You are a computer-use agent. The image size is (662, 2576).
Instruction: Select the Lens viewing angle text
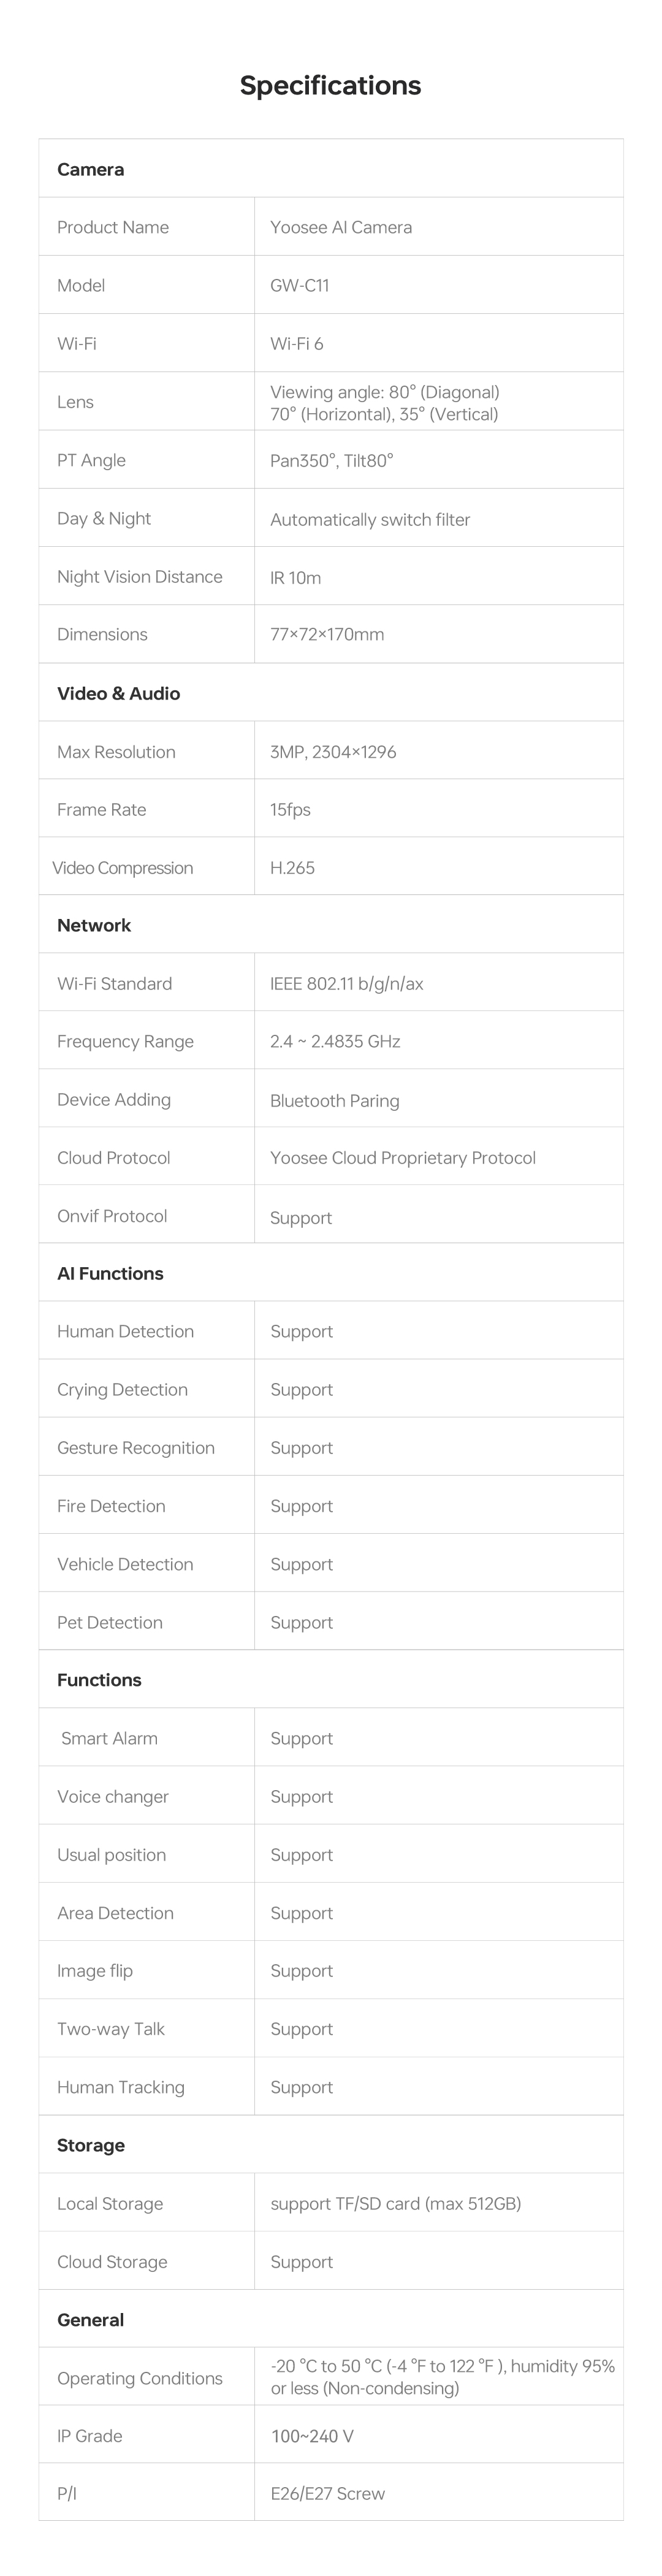click(x=384, y=403)
